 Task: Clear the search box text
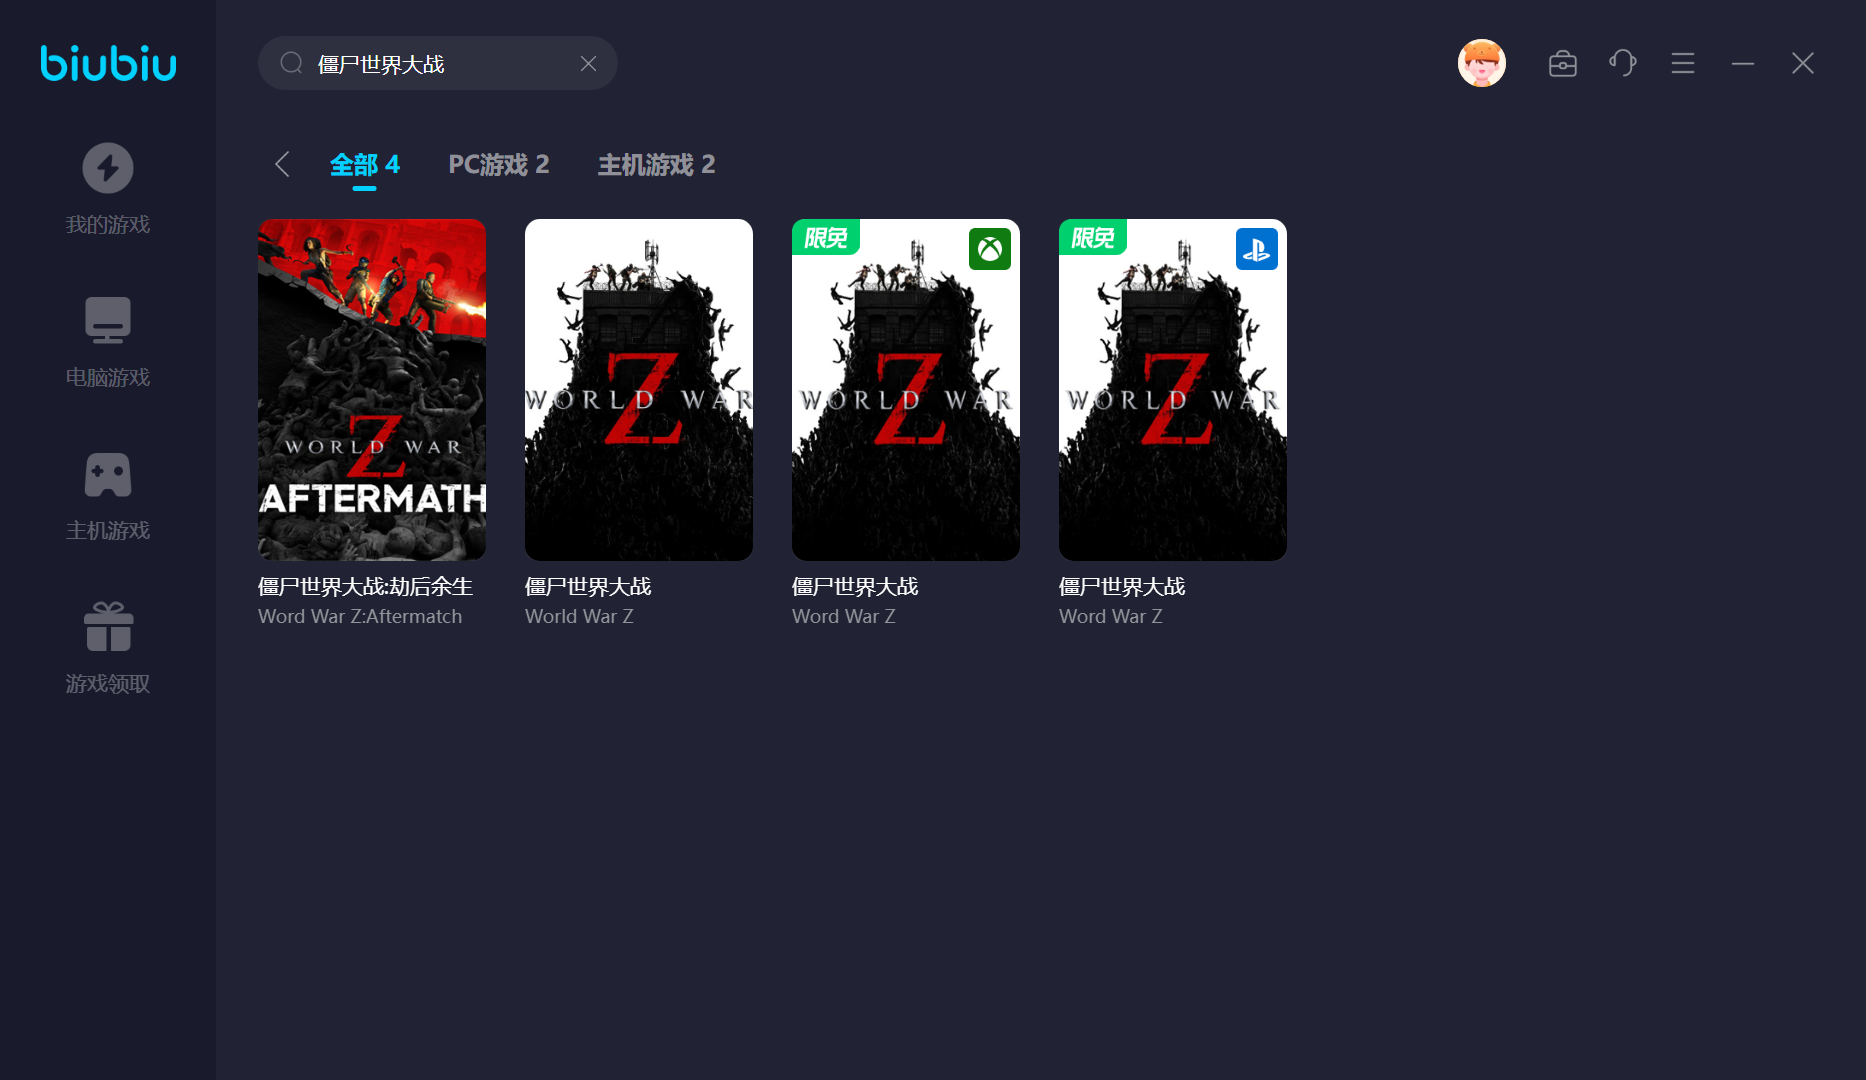588,63
